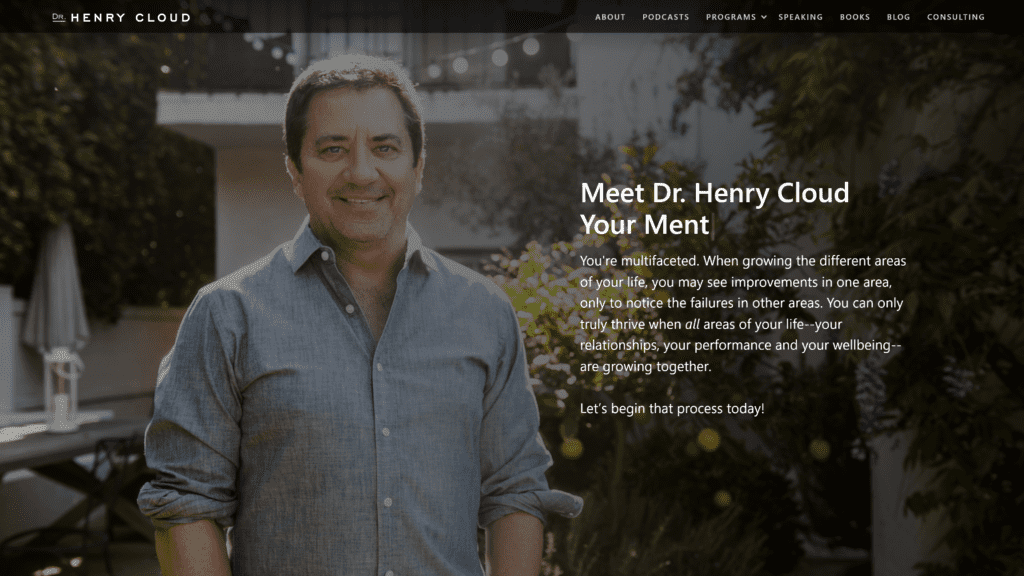The image size is (1024, 576).
Task: Click the animated "Your Ment" headline text
Action: [x=645, y=225]
